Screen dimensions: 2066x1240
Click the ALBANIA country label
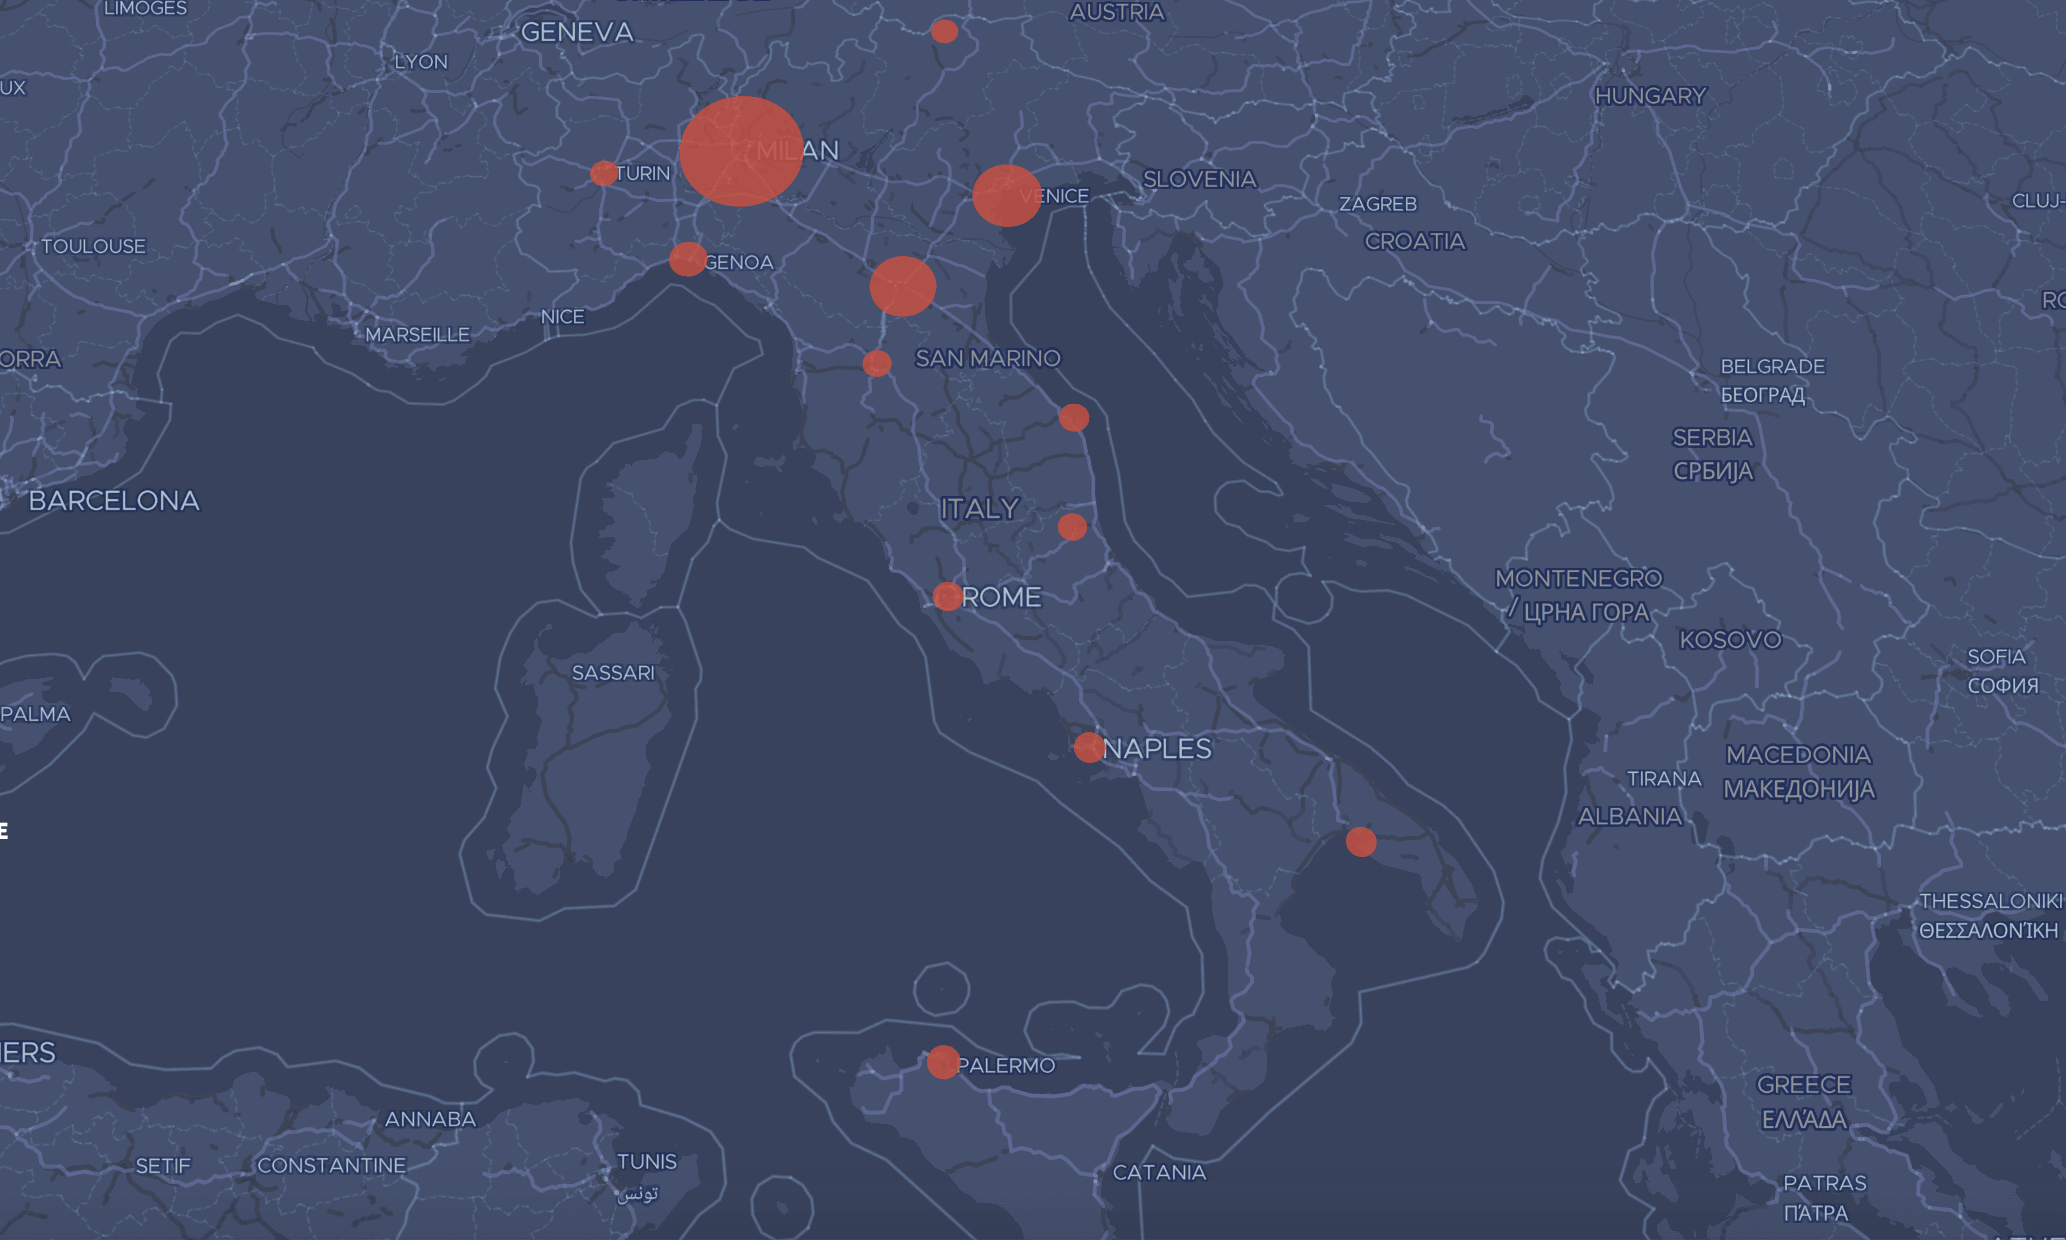coord(1630,817)
